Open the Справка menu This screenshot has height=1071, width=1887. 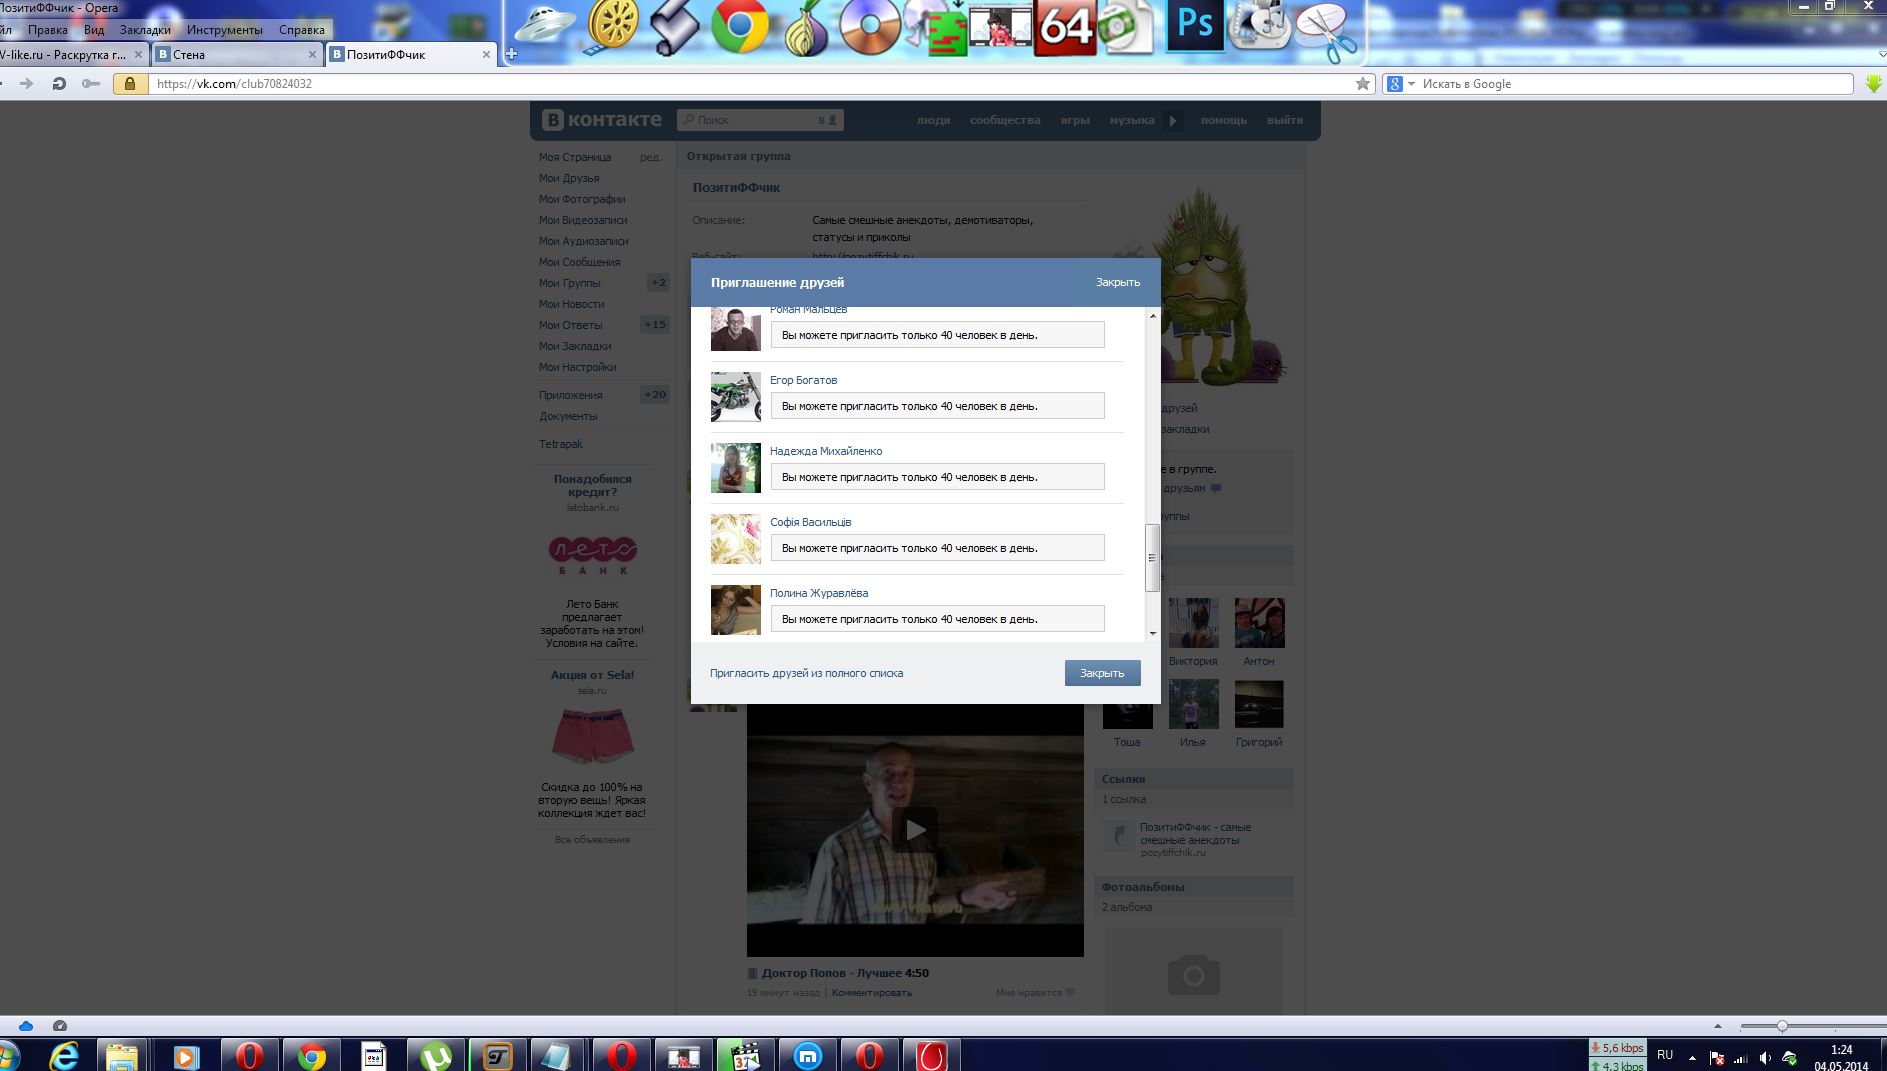pos(302,30)
